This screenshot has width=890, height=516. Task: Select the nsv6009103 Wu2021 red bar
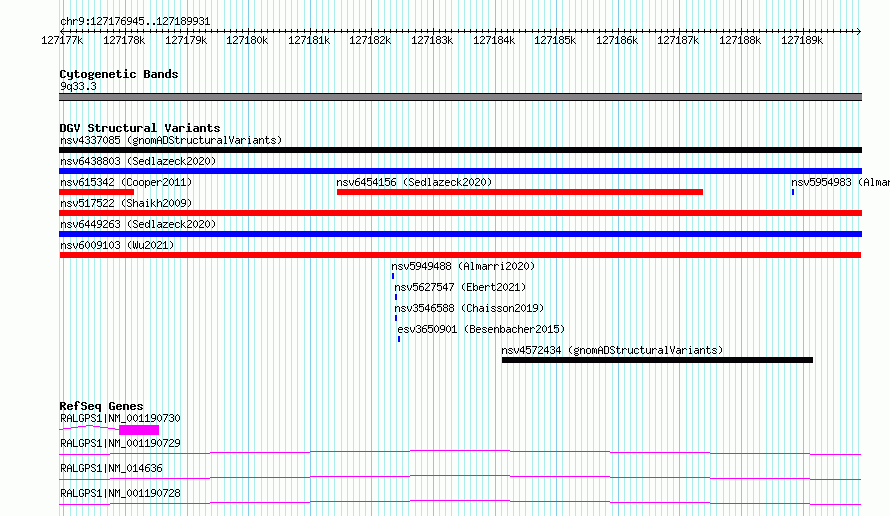460,255
